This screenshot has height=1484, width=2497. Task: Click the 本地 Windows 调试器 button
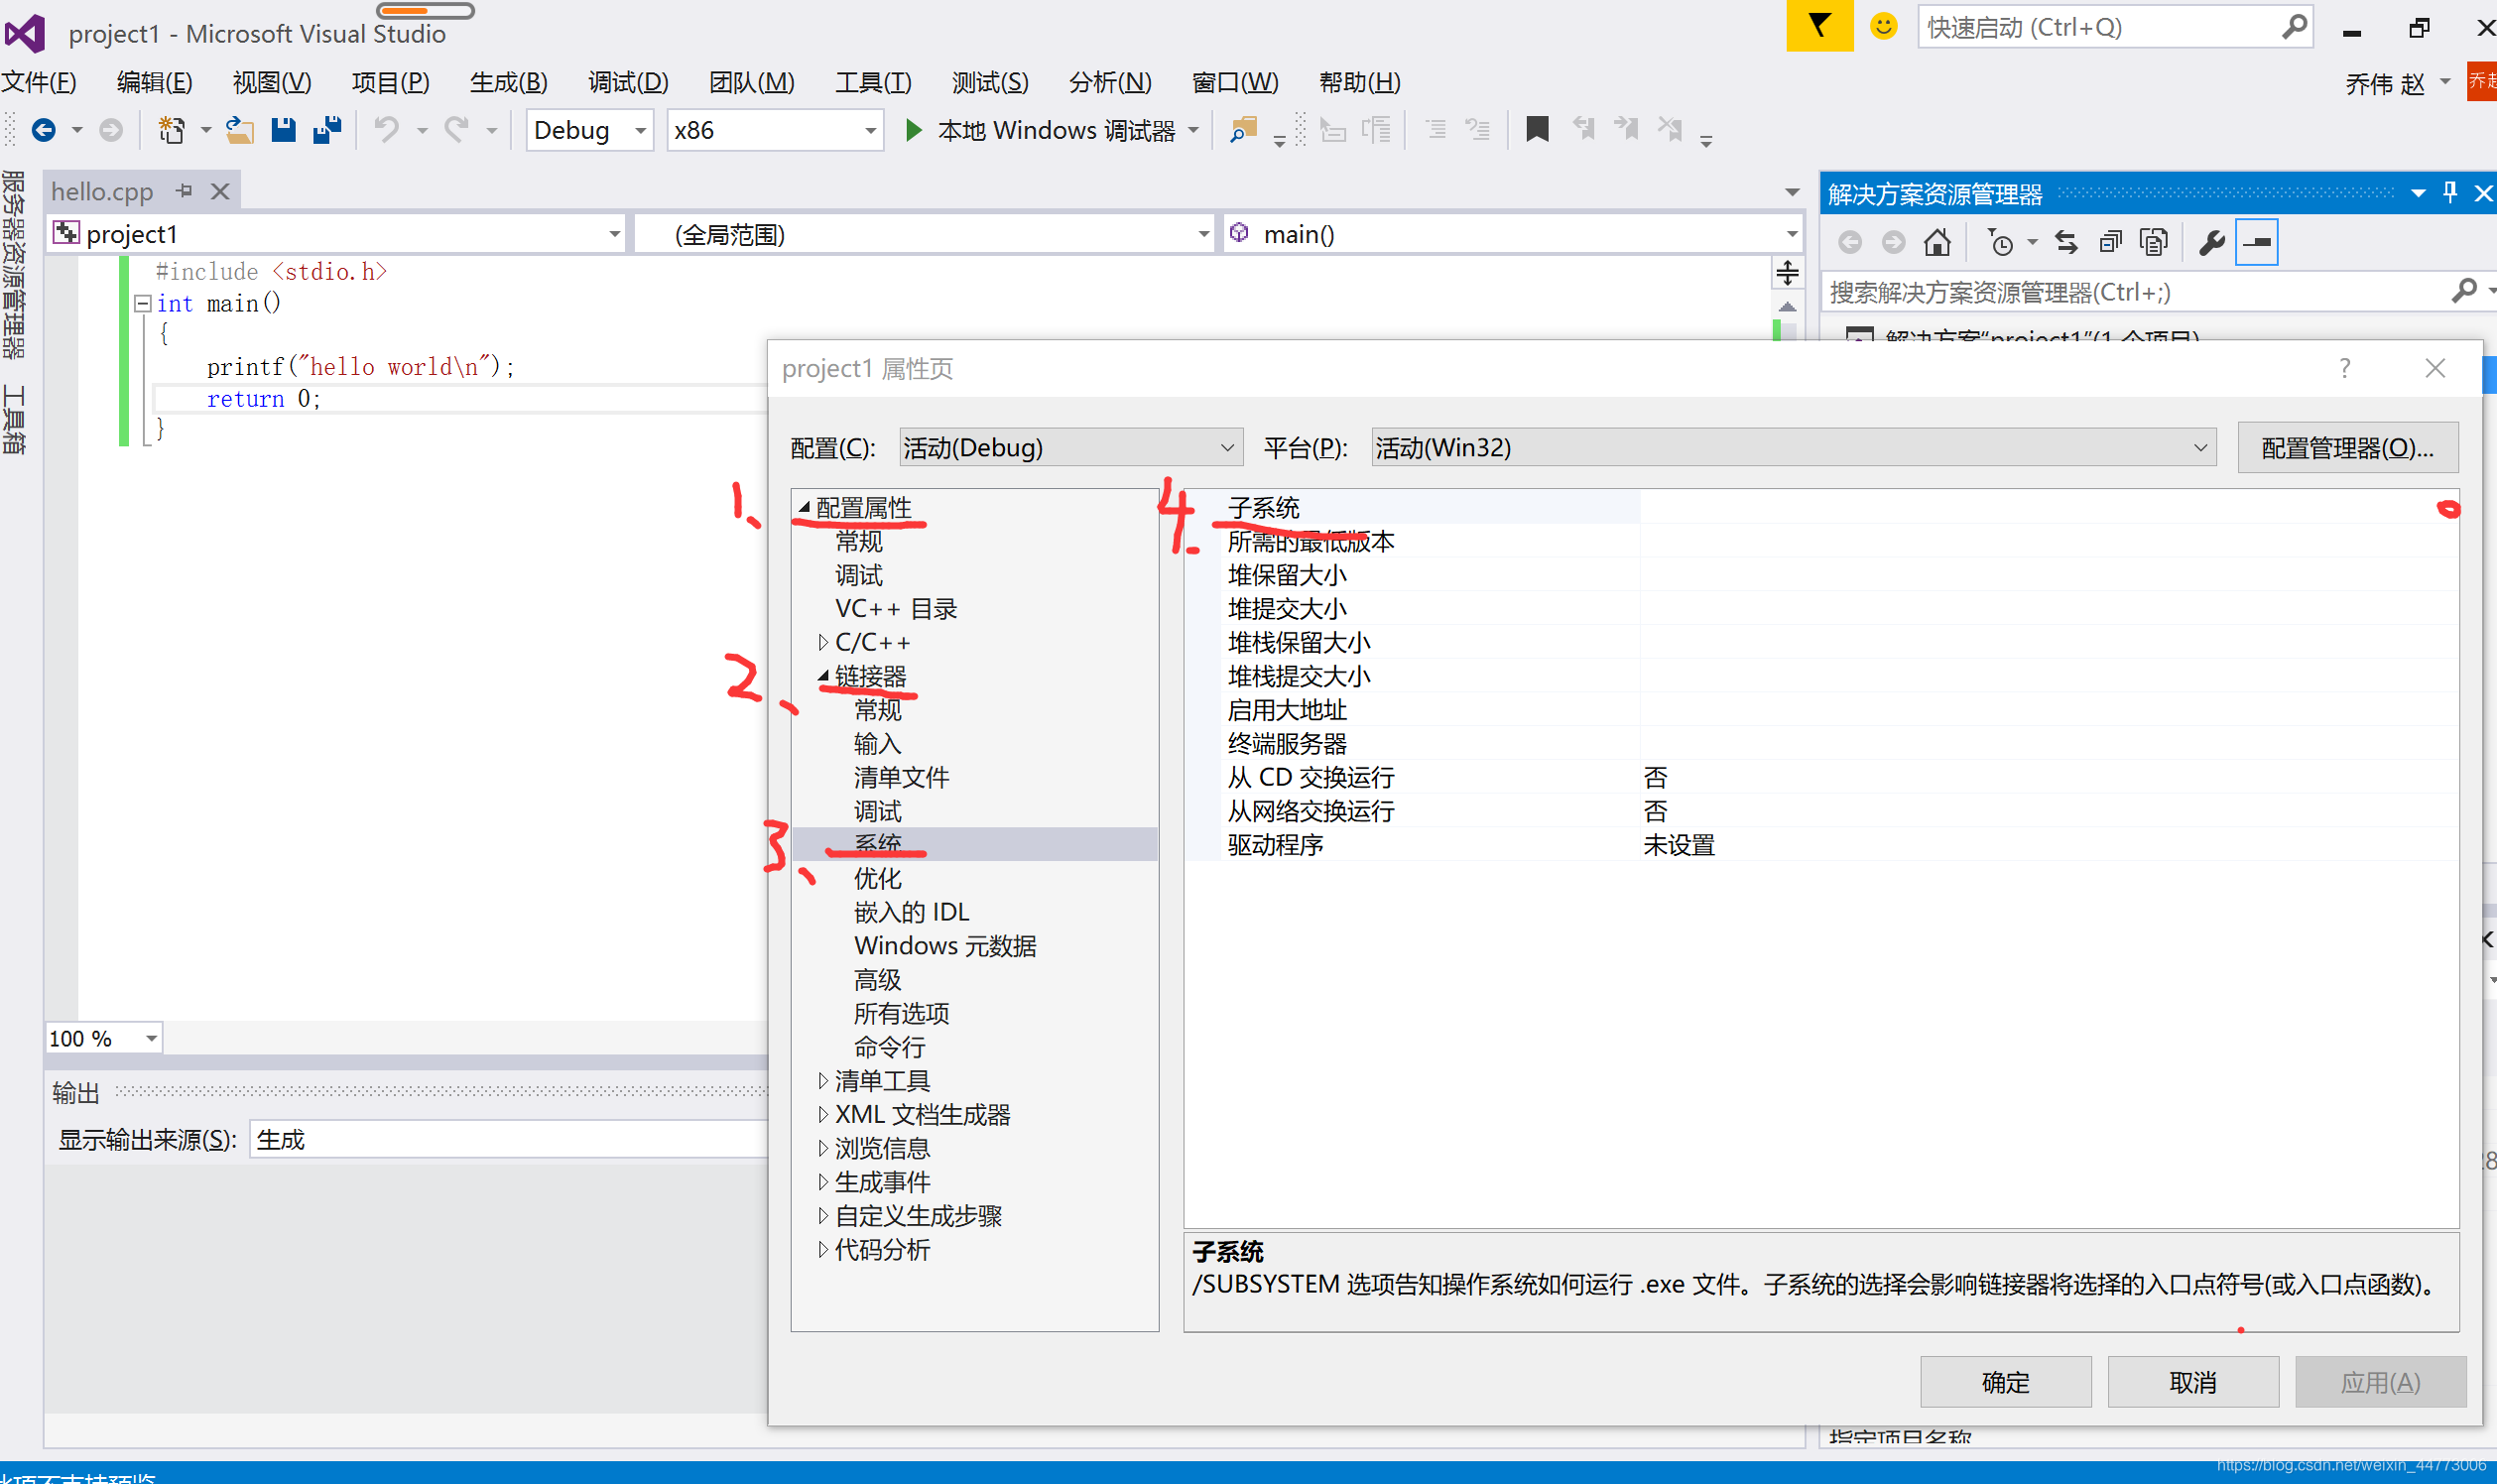[x=1056, y=130]
